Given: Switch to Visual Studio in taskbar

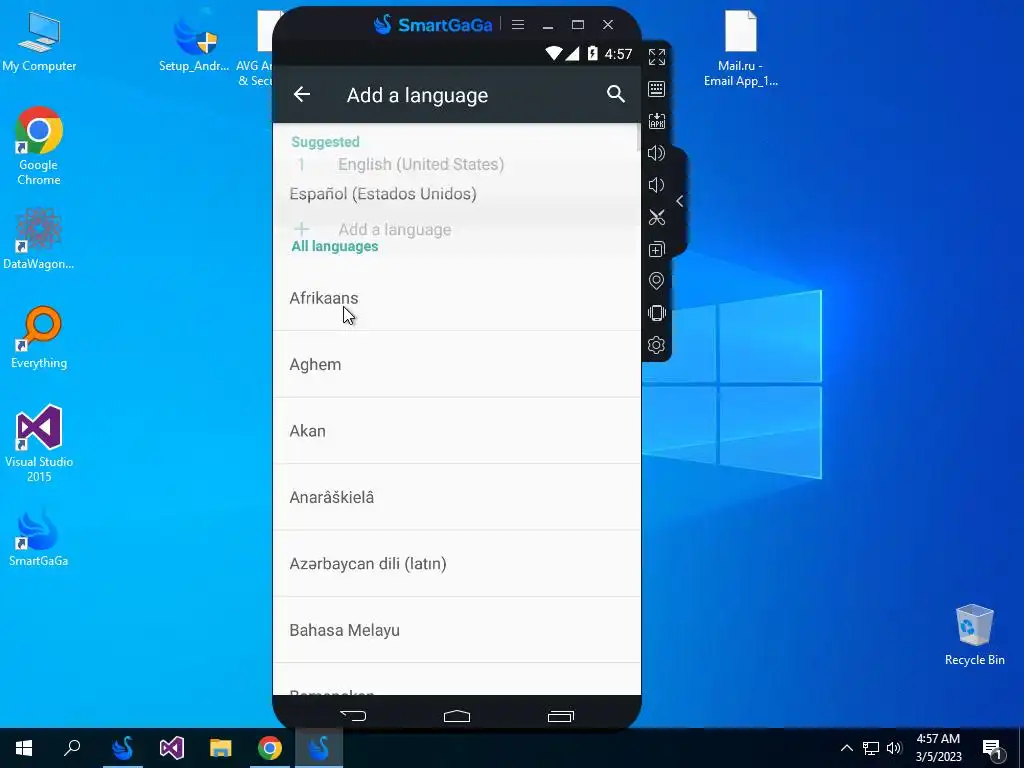Looking at the screenshot, I should [172, 748].
